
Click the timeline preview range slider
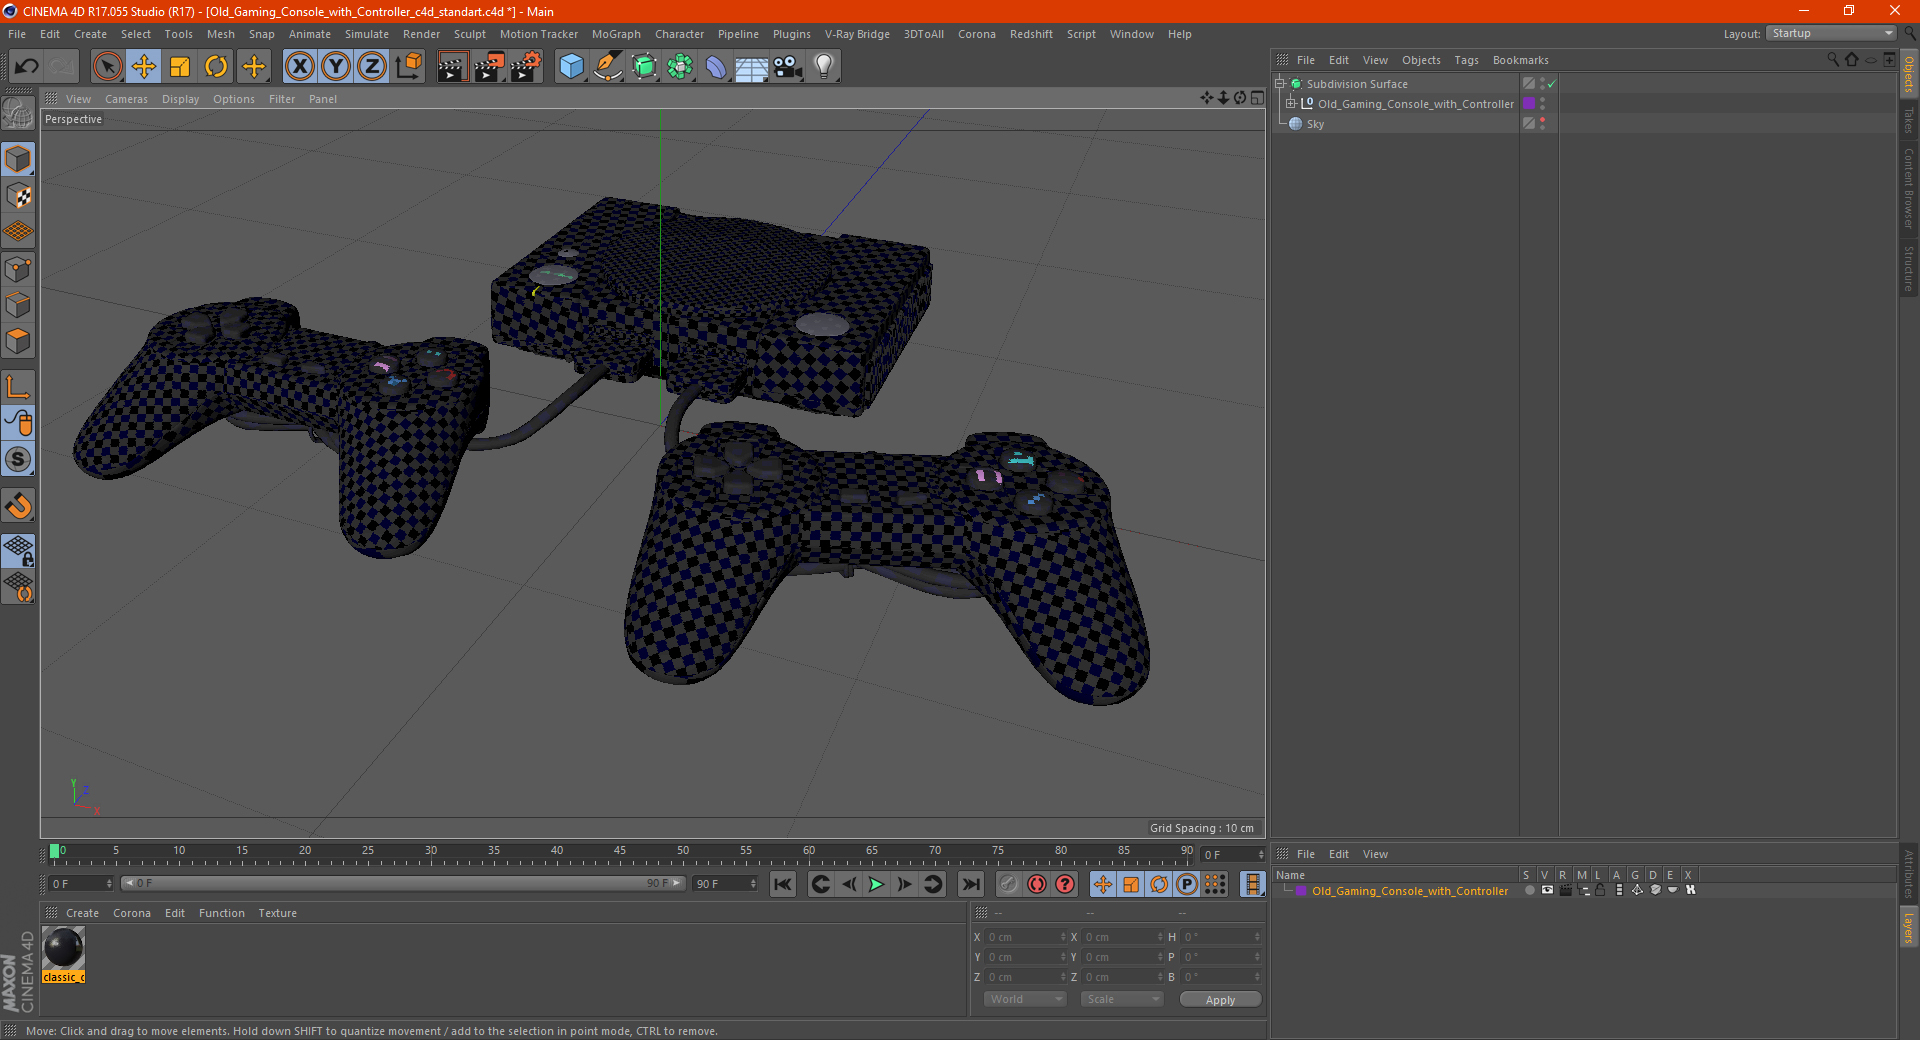point(403,883)
